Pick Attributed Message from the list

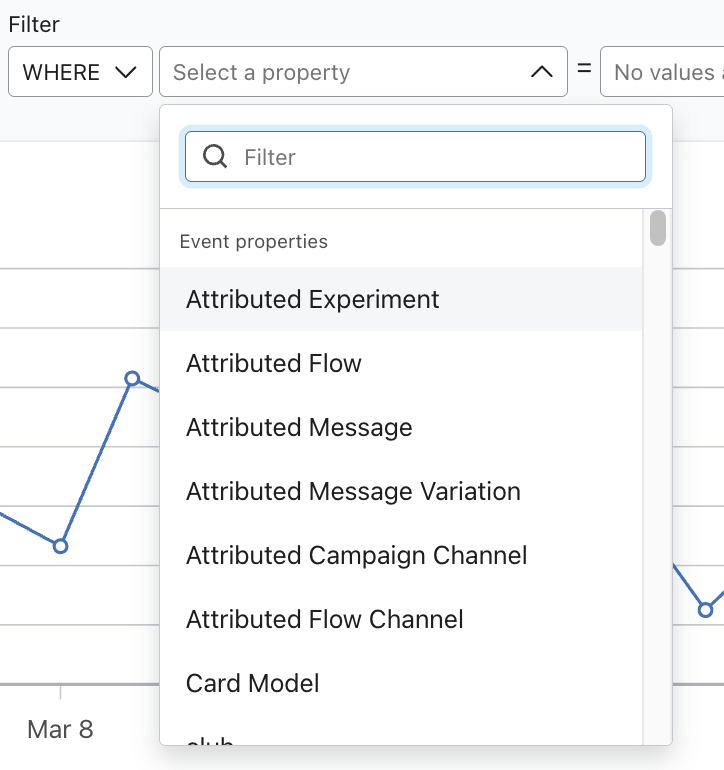(299, 427)
